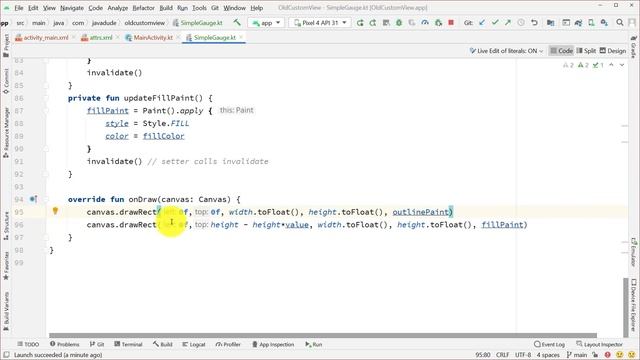Image resolution: width=640 pixels, height=360 pixels.
Task: Open the TODO tool window
Action: tap(28, 344)
